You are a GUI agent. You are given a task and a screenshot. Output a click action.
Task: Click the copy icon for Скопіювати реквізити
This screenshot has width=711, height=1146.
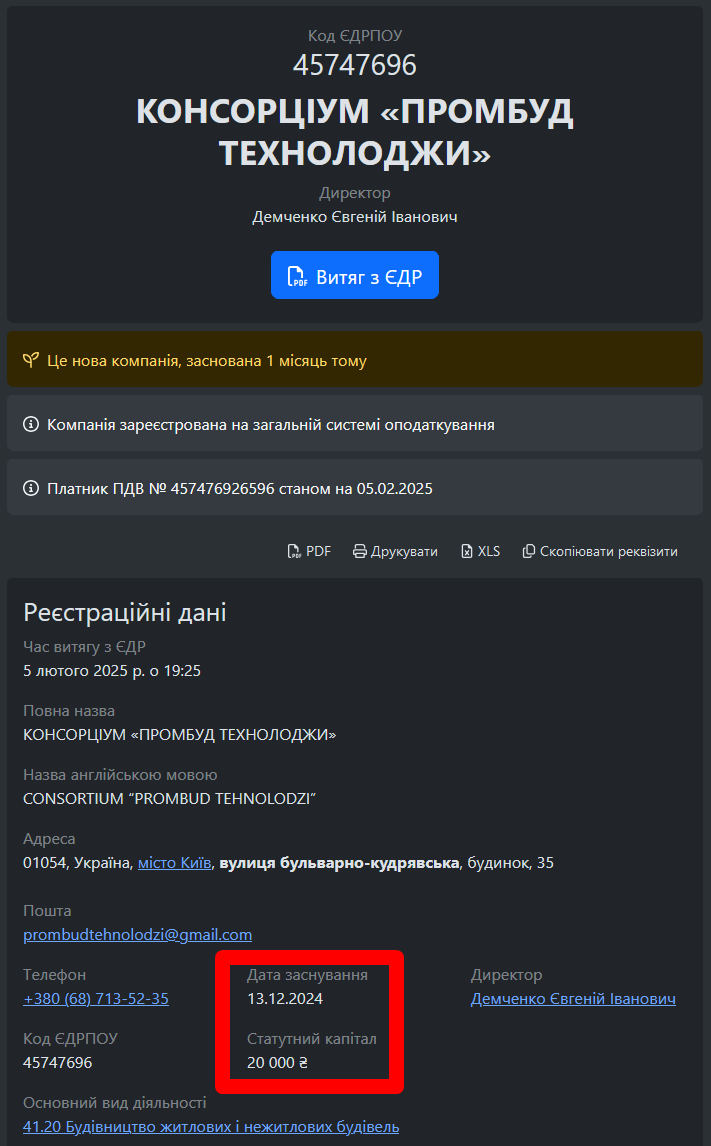click(529, 551)
